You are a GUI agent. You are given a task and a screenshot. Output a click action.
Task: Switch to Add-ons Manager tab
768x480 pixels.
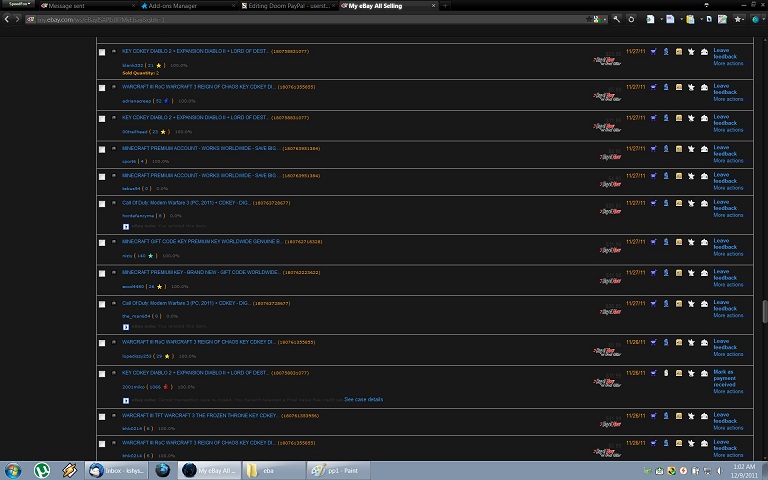188,6
